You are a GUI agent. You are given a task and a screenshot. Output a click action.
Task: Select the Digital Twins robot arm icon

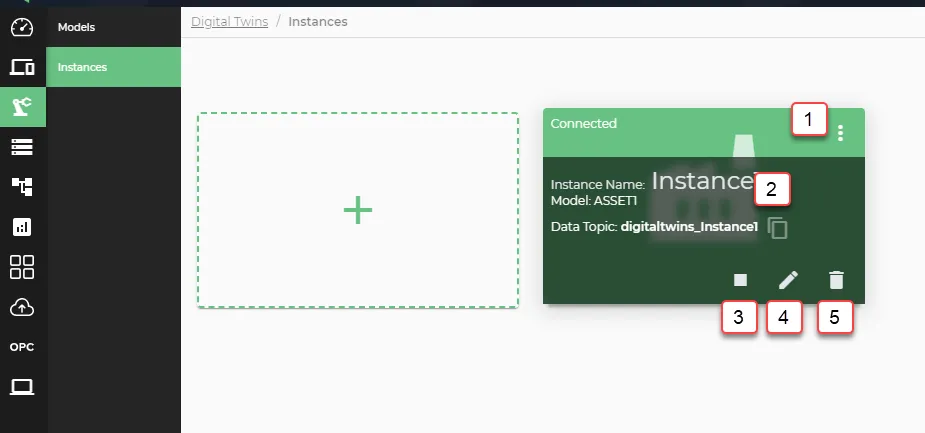click(x=22, y=107)
